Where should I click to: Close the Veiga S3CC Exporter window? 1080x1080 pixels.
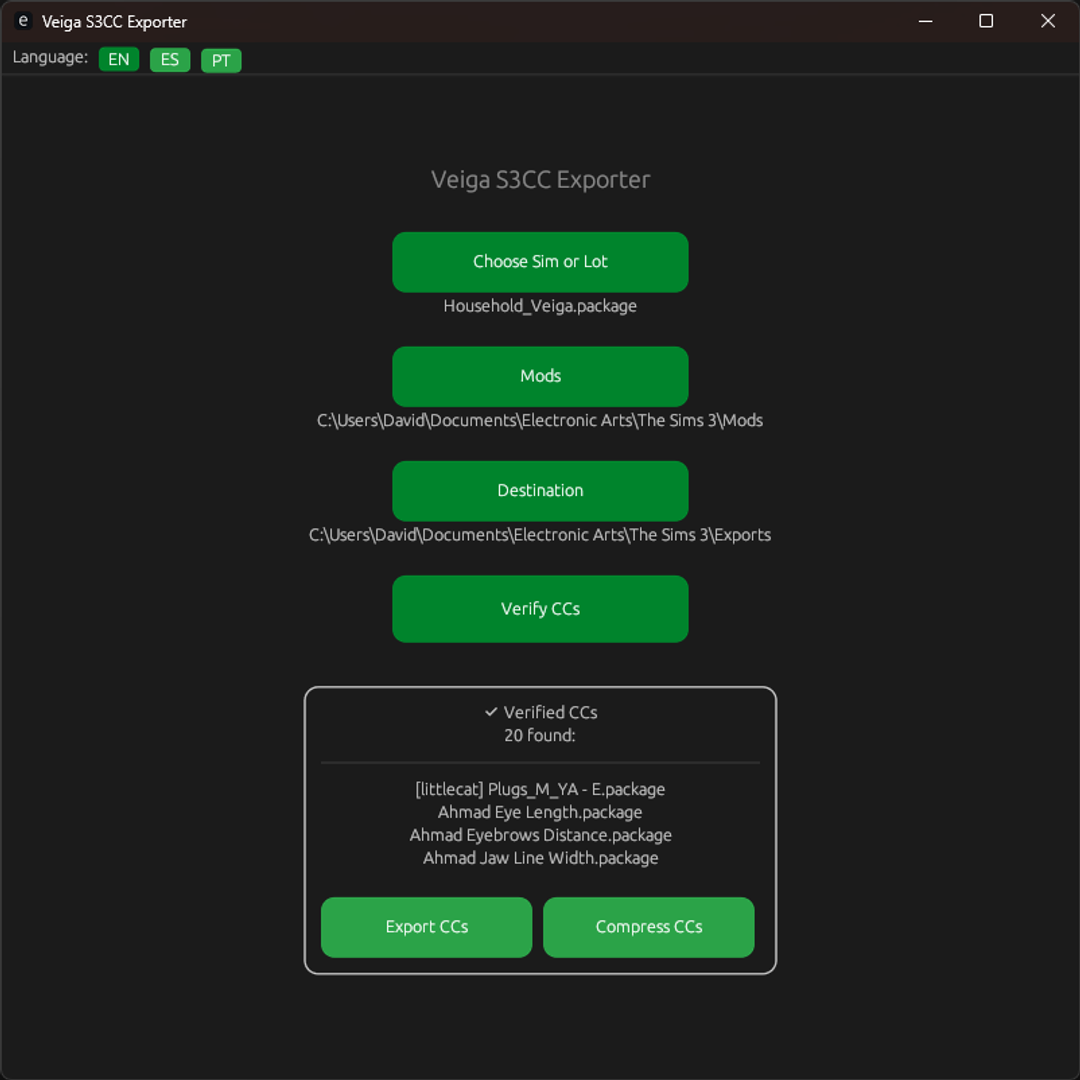tap(1047, 21)
